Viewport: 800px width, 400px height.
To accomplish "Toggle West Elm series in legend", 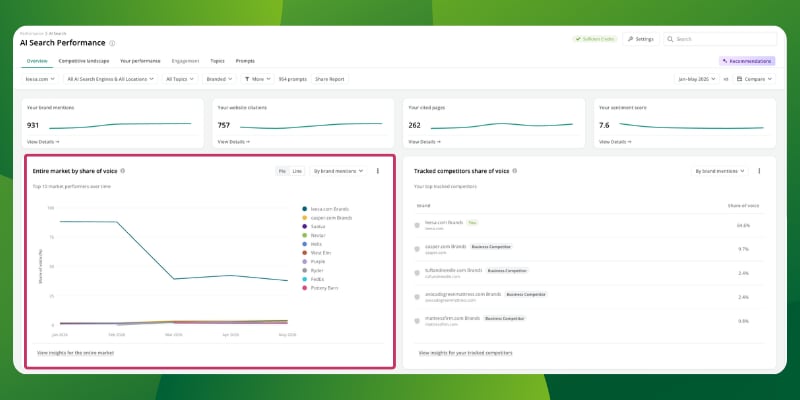I will pyautogui.click(x=316, y=253).
